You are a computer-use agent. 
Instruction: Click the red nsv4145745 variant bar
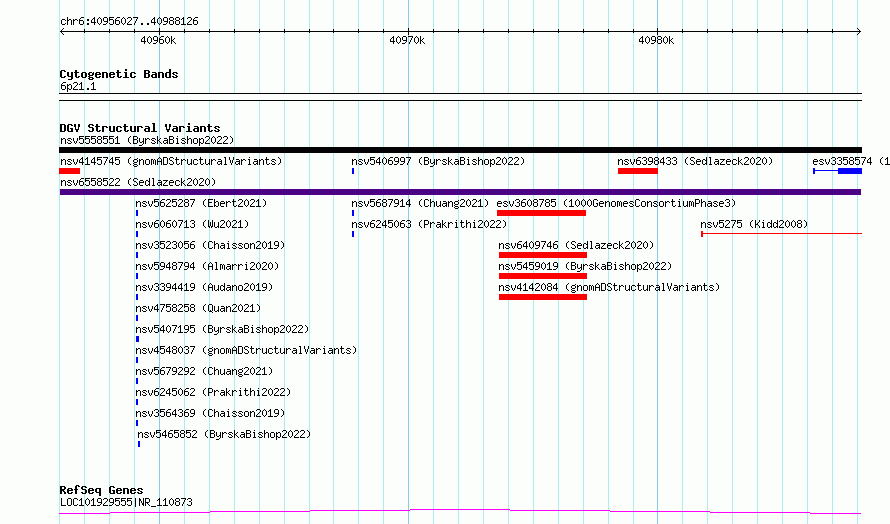click(x=69, y=171)
